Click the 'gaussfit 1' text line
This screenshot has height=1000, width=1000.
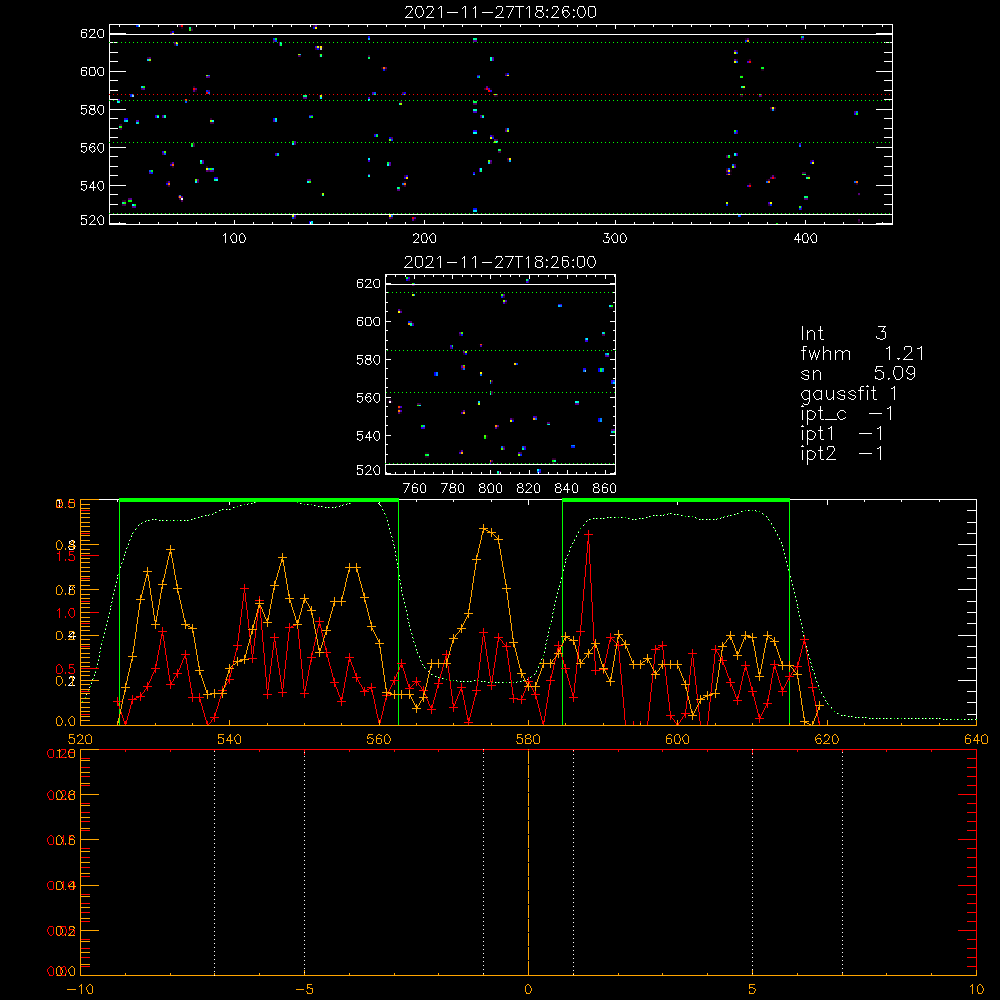[849, 393]
